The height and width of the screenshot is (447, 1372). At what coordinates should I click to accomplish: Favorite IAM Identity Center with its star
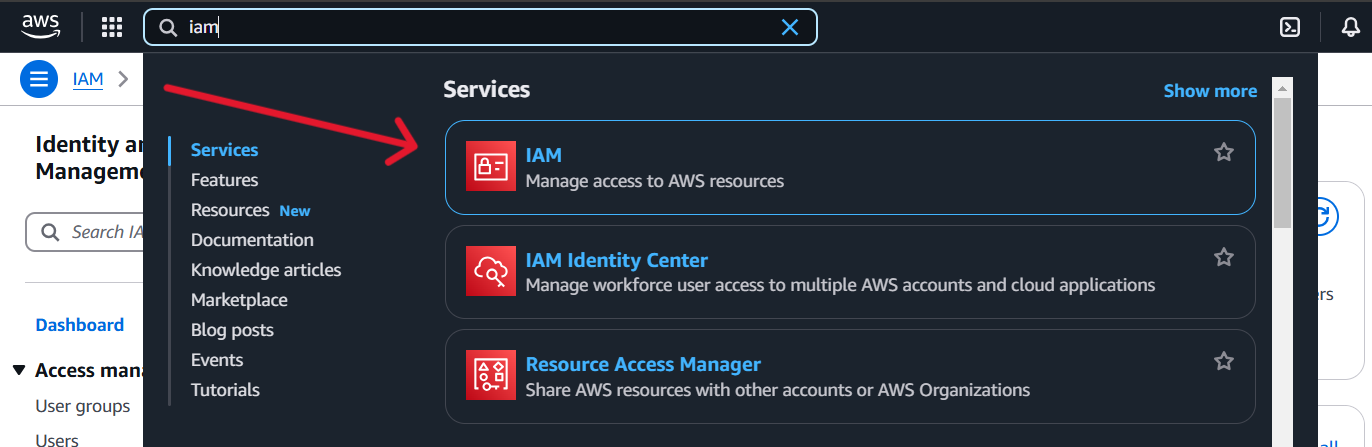click(1224, 257)
